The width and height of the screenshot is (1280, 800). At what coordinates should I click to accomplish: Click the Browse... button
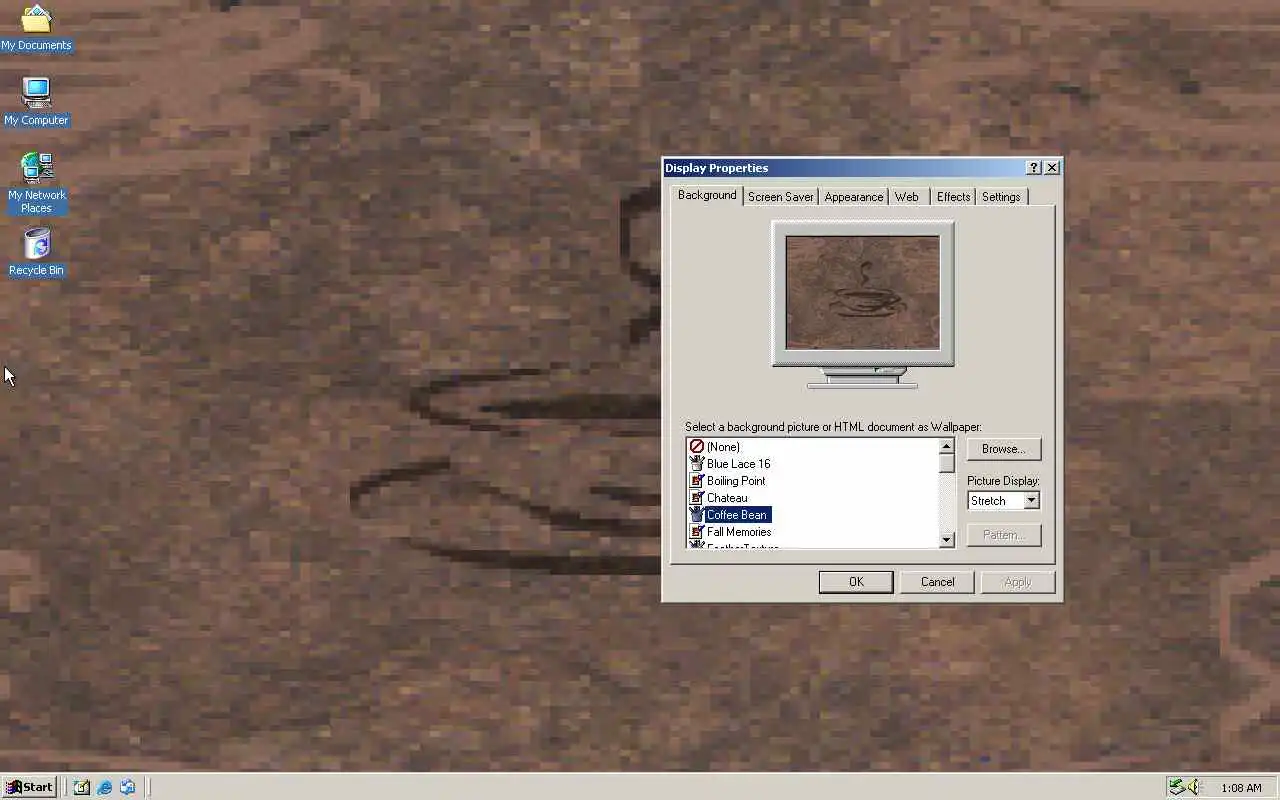(x=1003, y=449)
